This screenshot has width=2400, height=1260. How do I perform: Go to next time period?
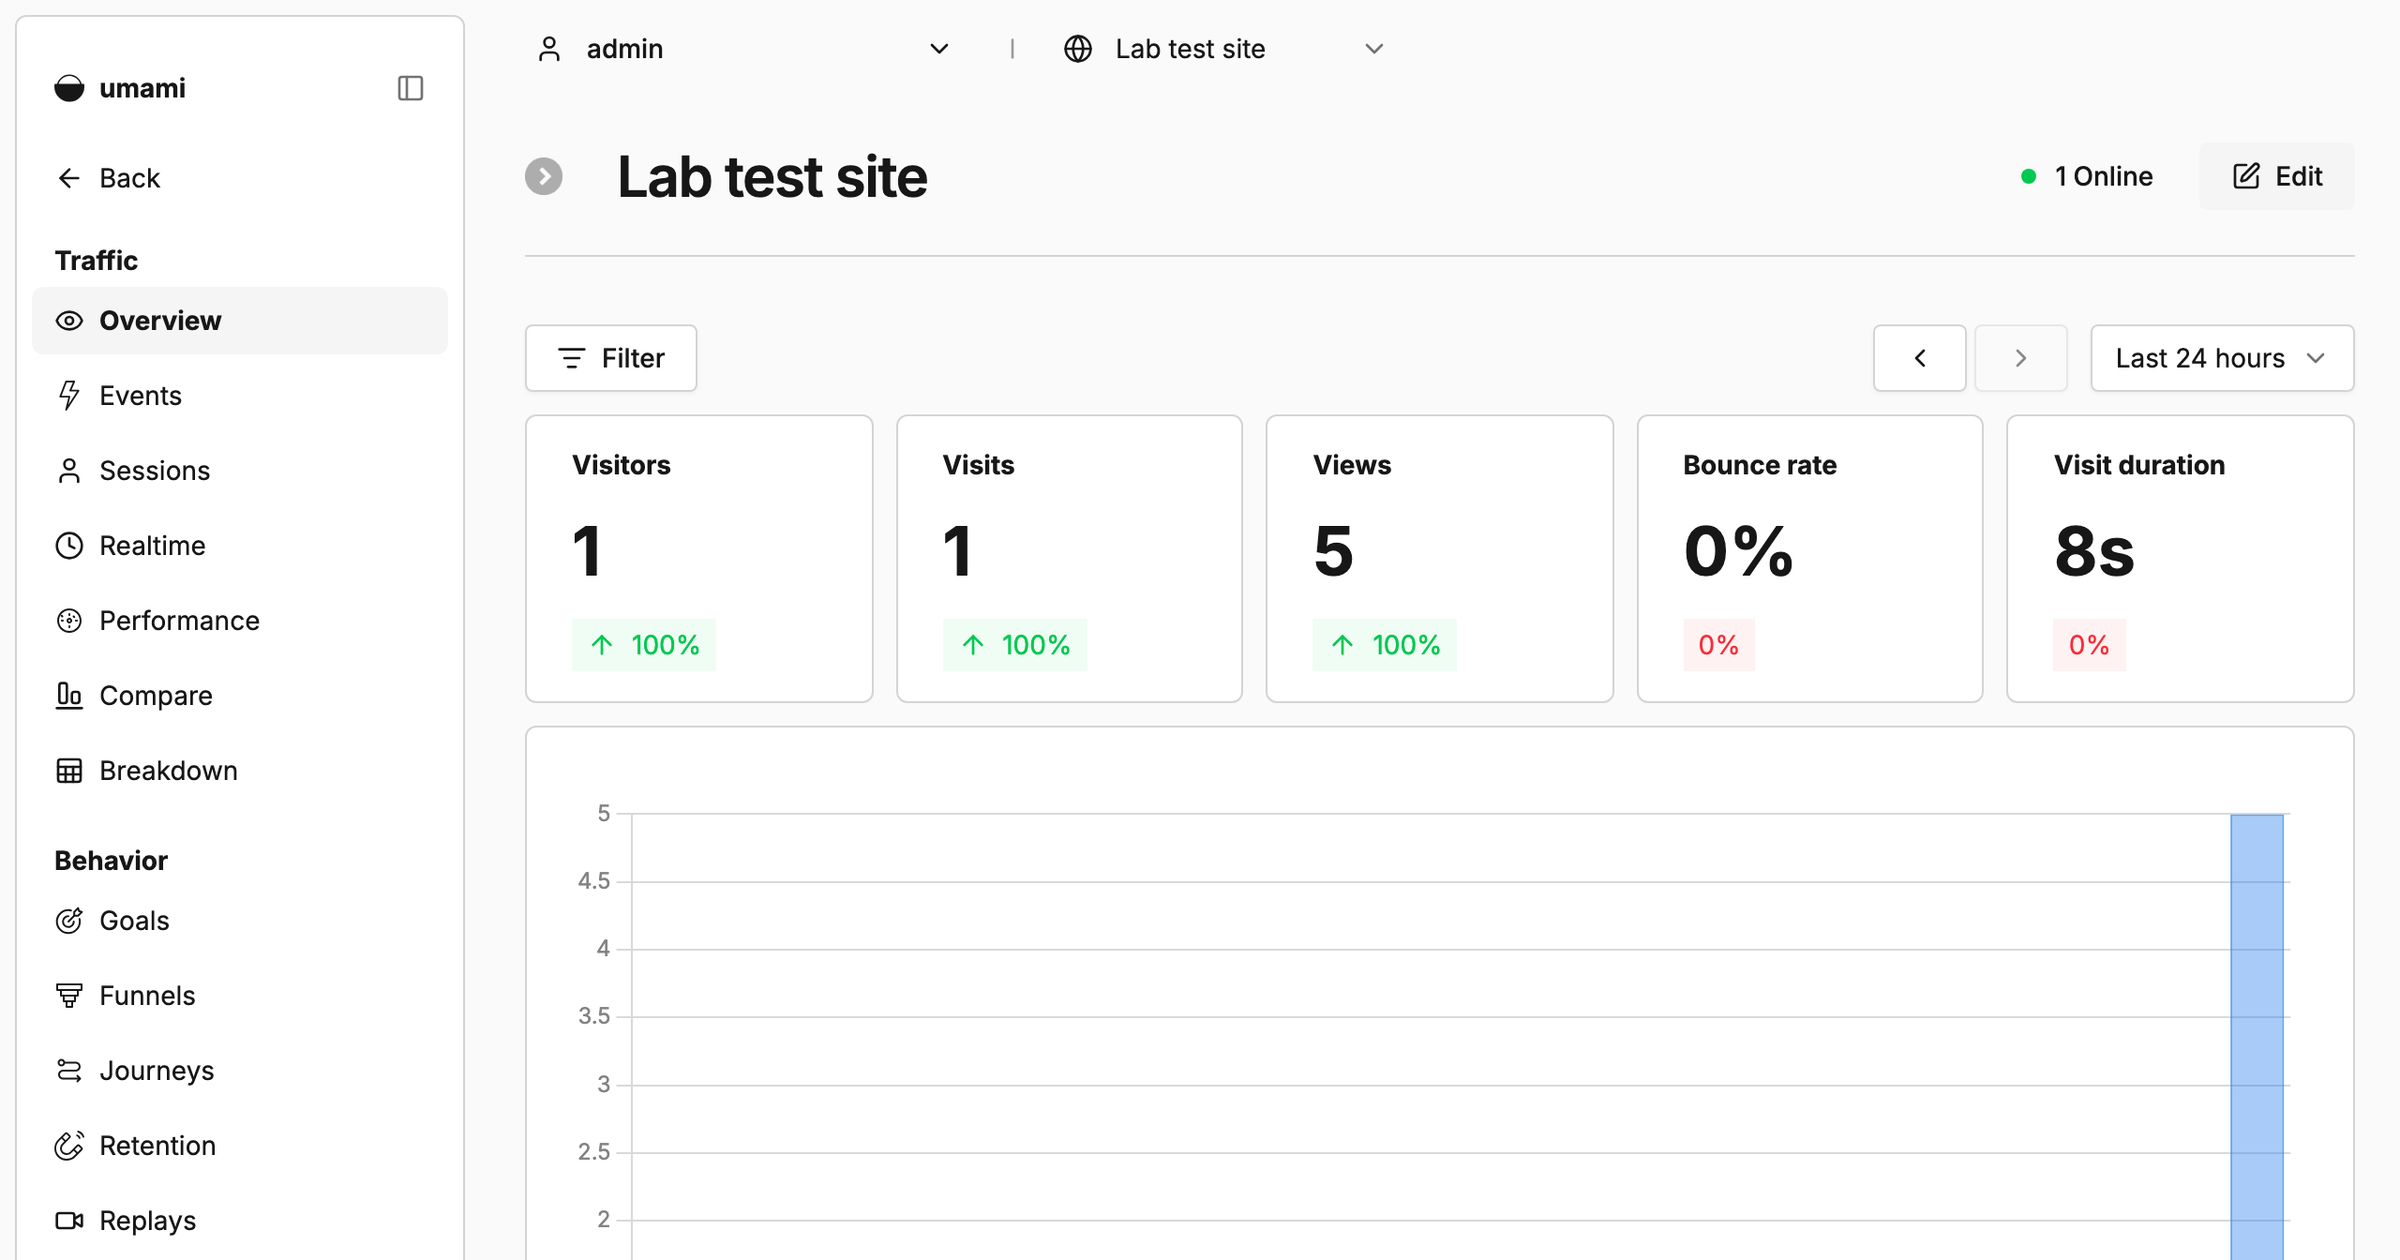pos(2021,358)
